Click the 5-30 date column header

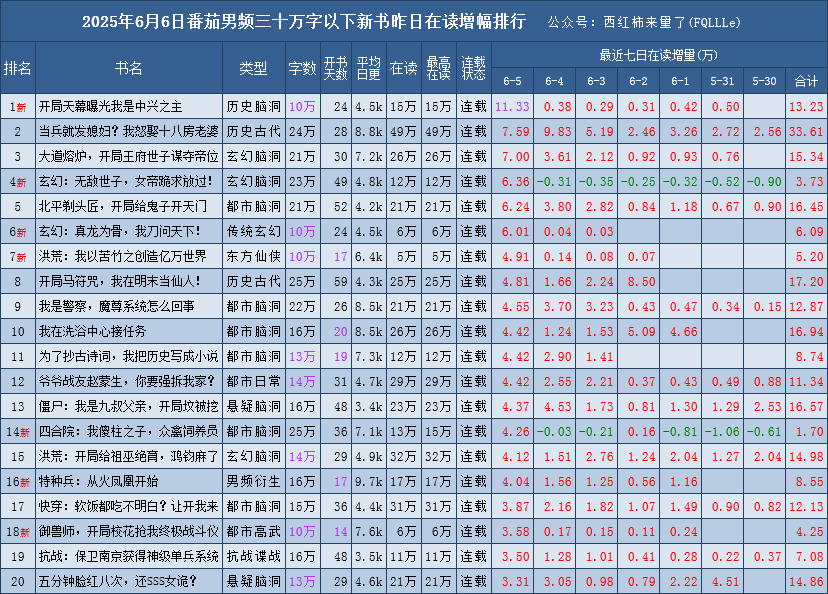click(764, 81)
